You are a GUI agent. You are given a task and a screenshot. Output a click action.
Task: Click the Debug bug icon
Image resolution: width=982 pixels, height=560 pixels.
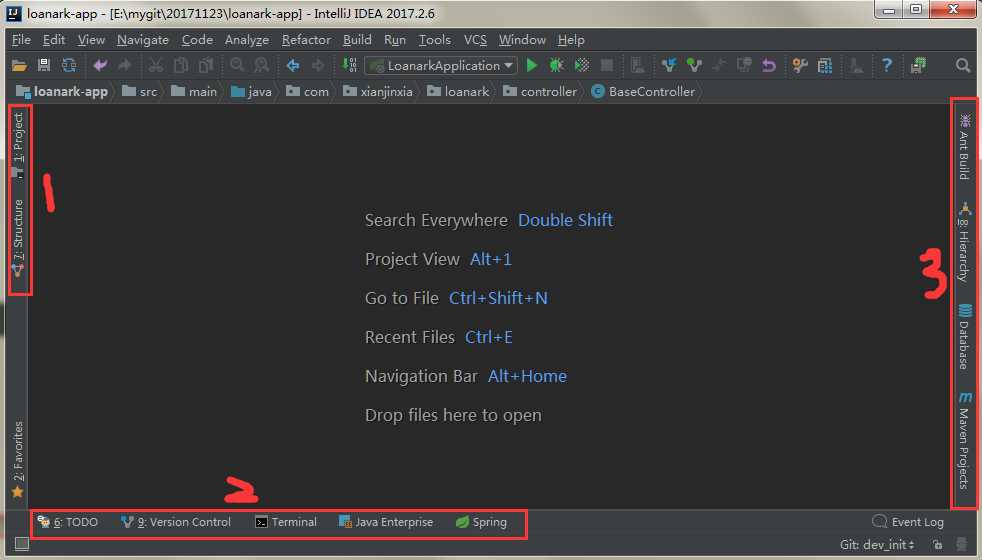pos(556,65)
